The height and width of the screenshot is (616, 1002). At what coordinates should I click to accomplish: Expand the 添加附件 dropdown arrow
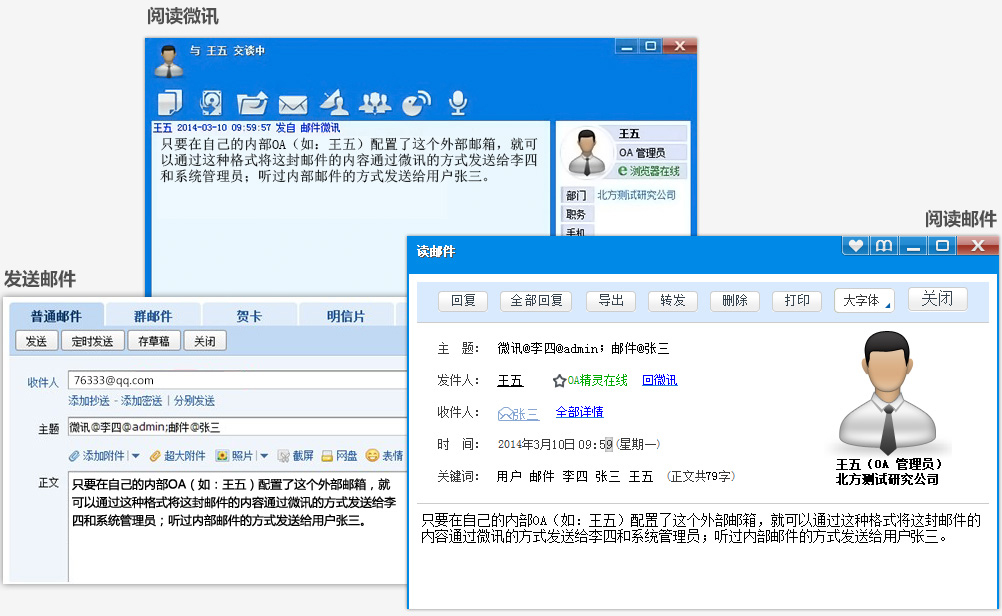tap(135, 456)
